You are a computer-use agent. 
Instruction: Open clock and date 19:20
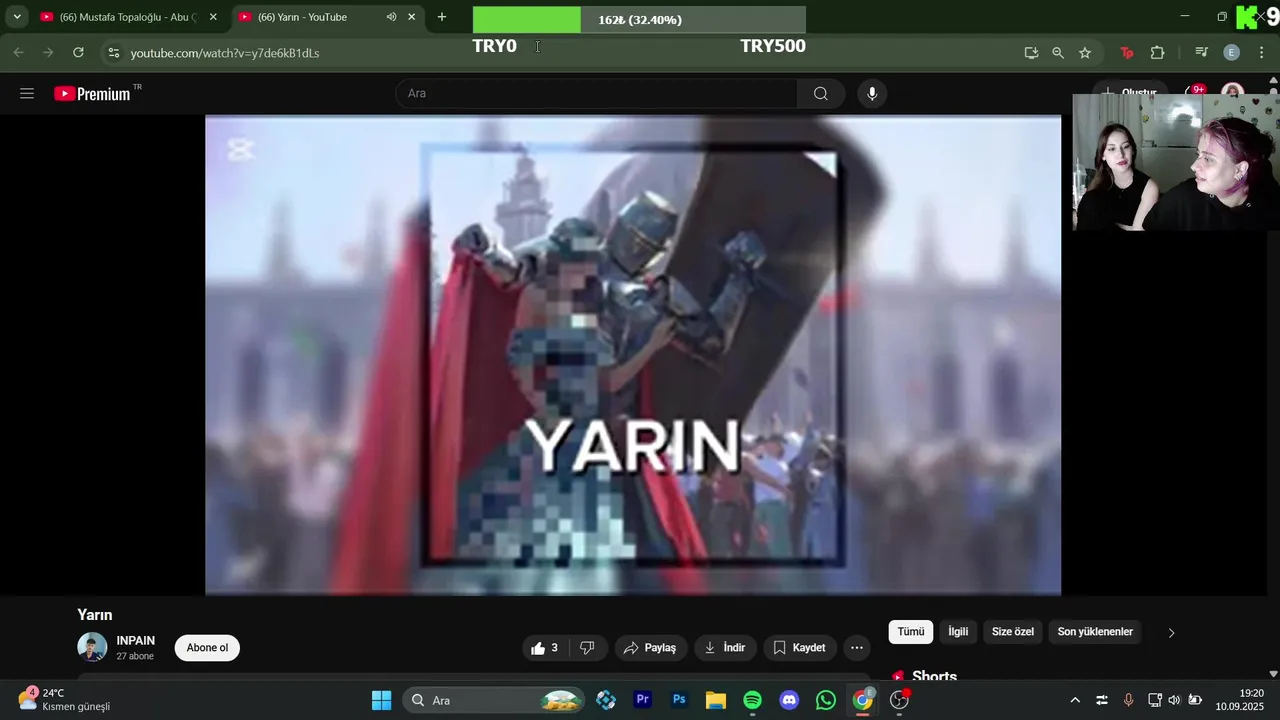tap(1241, 700)
